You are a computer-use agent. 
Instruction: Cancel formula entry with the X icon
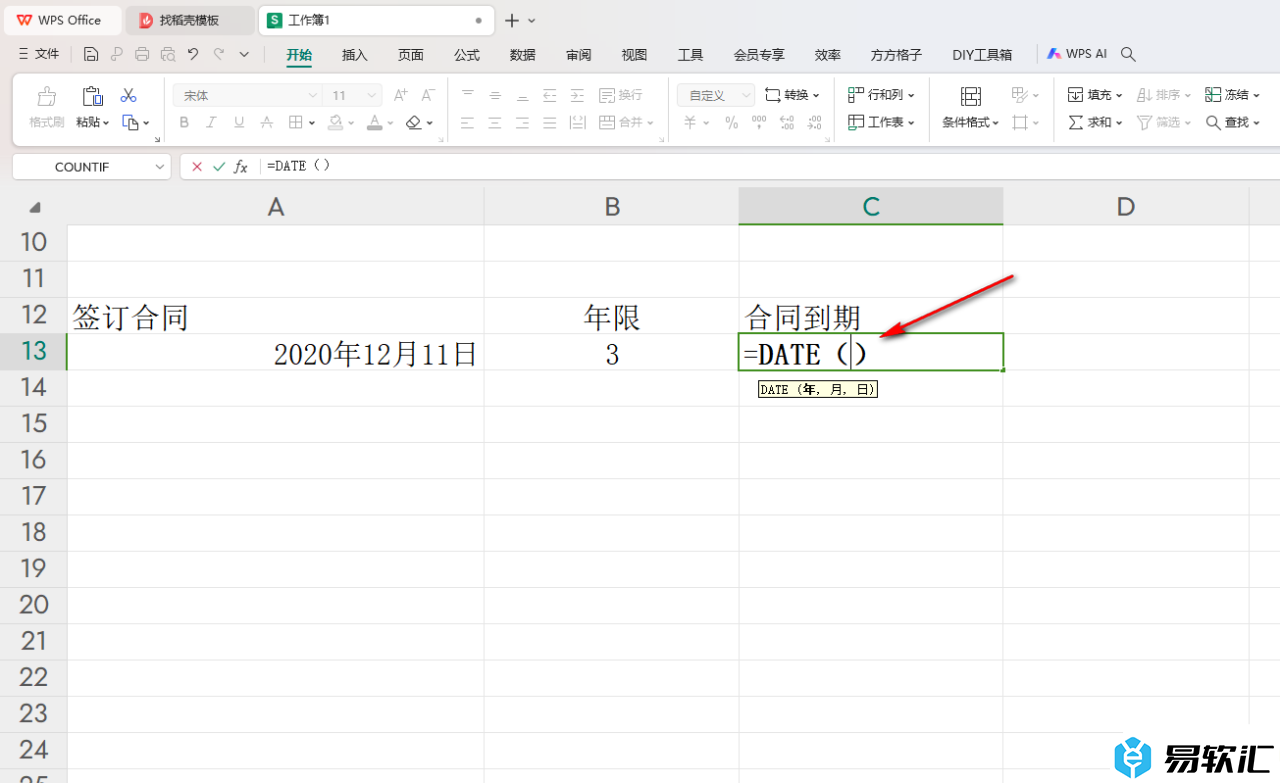pyautogui.click(x=197, y=167)
